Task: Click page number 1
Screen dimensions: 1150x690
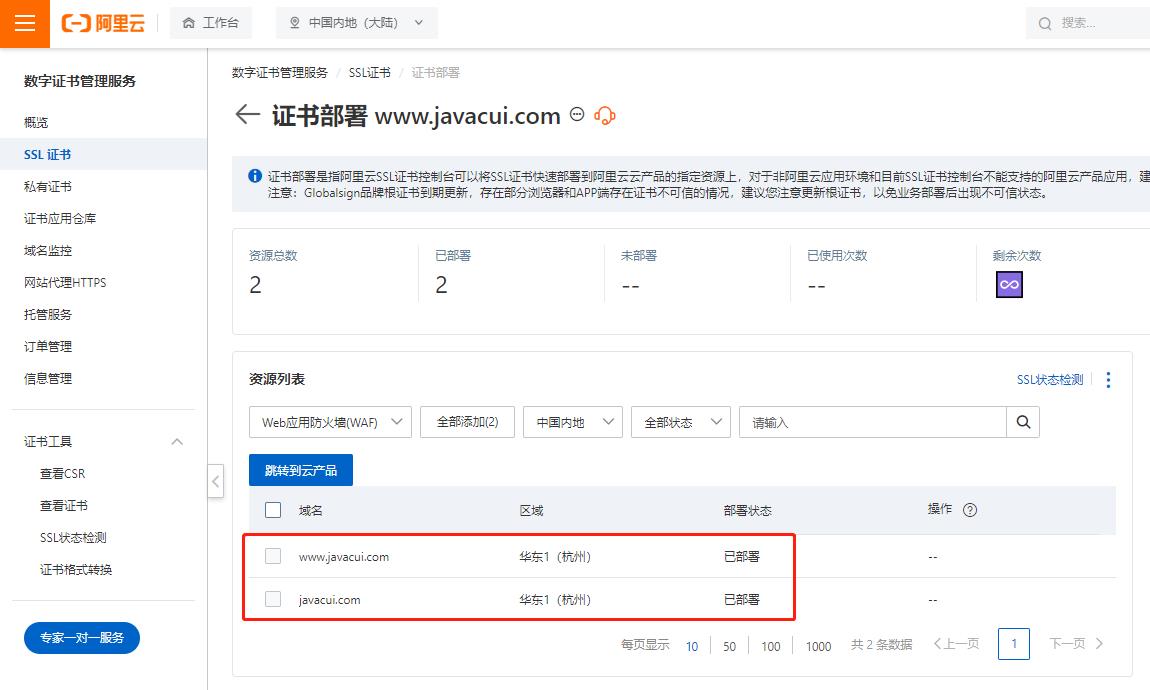Action: pyautogui.click(x=1014, y=644)
